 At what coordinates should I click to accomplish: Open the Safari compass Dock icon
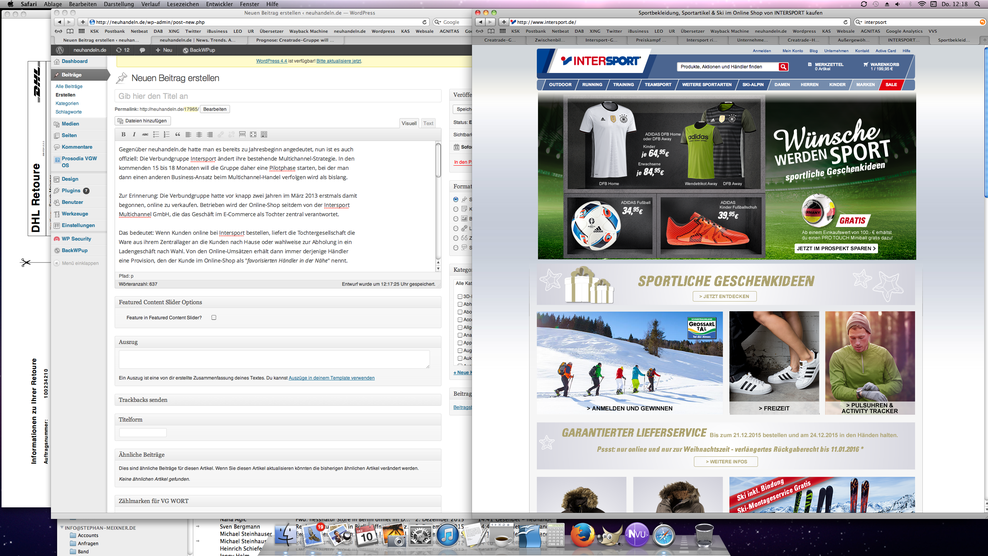click(664, 536)
